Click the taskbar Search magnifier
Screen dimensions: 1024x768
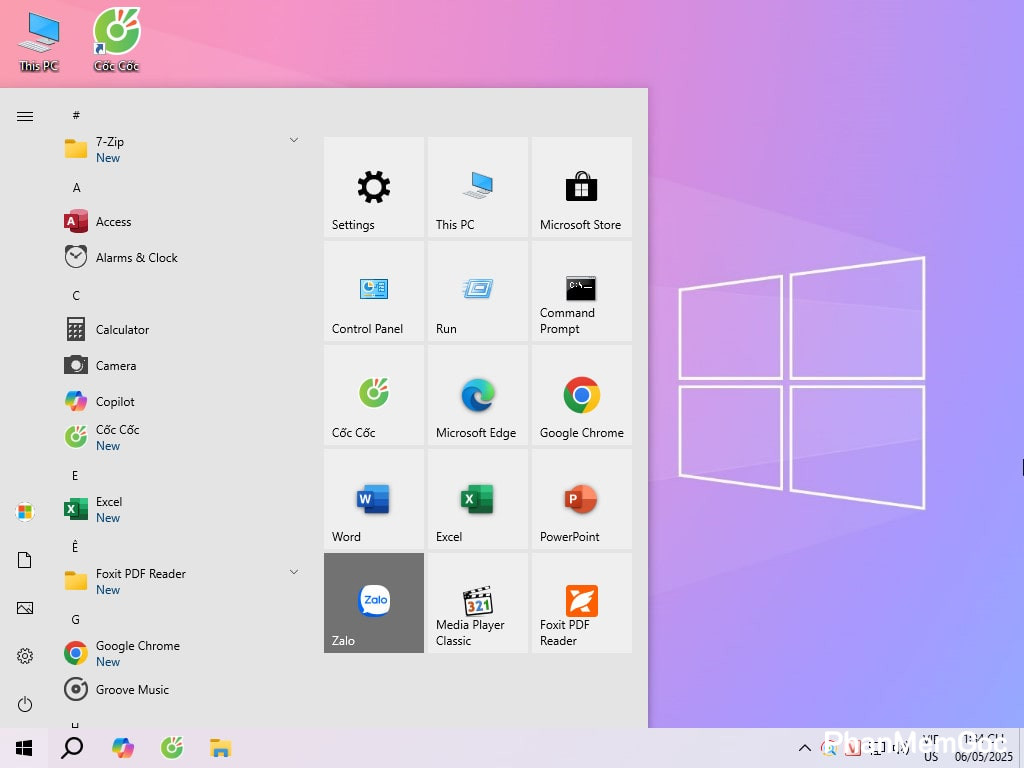(72, 748)
